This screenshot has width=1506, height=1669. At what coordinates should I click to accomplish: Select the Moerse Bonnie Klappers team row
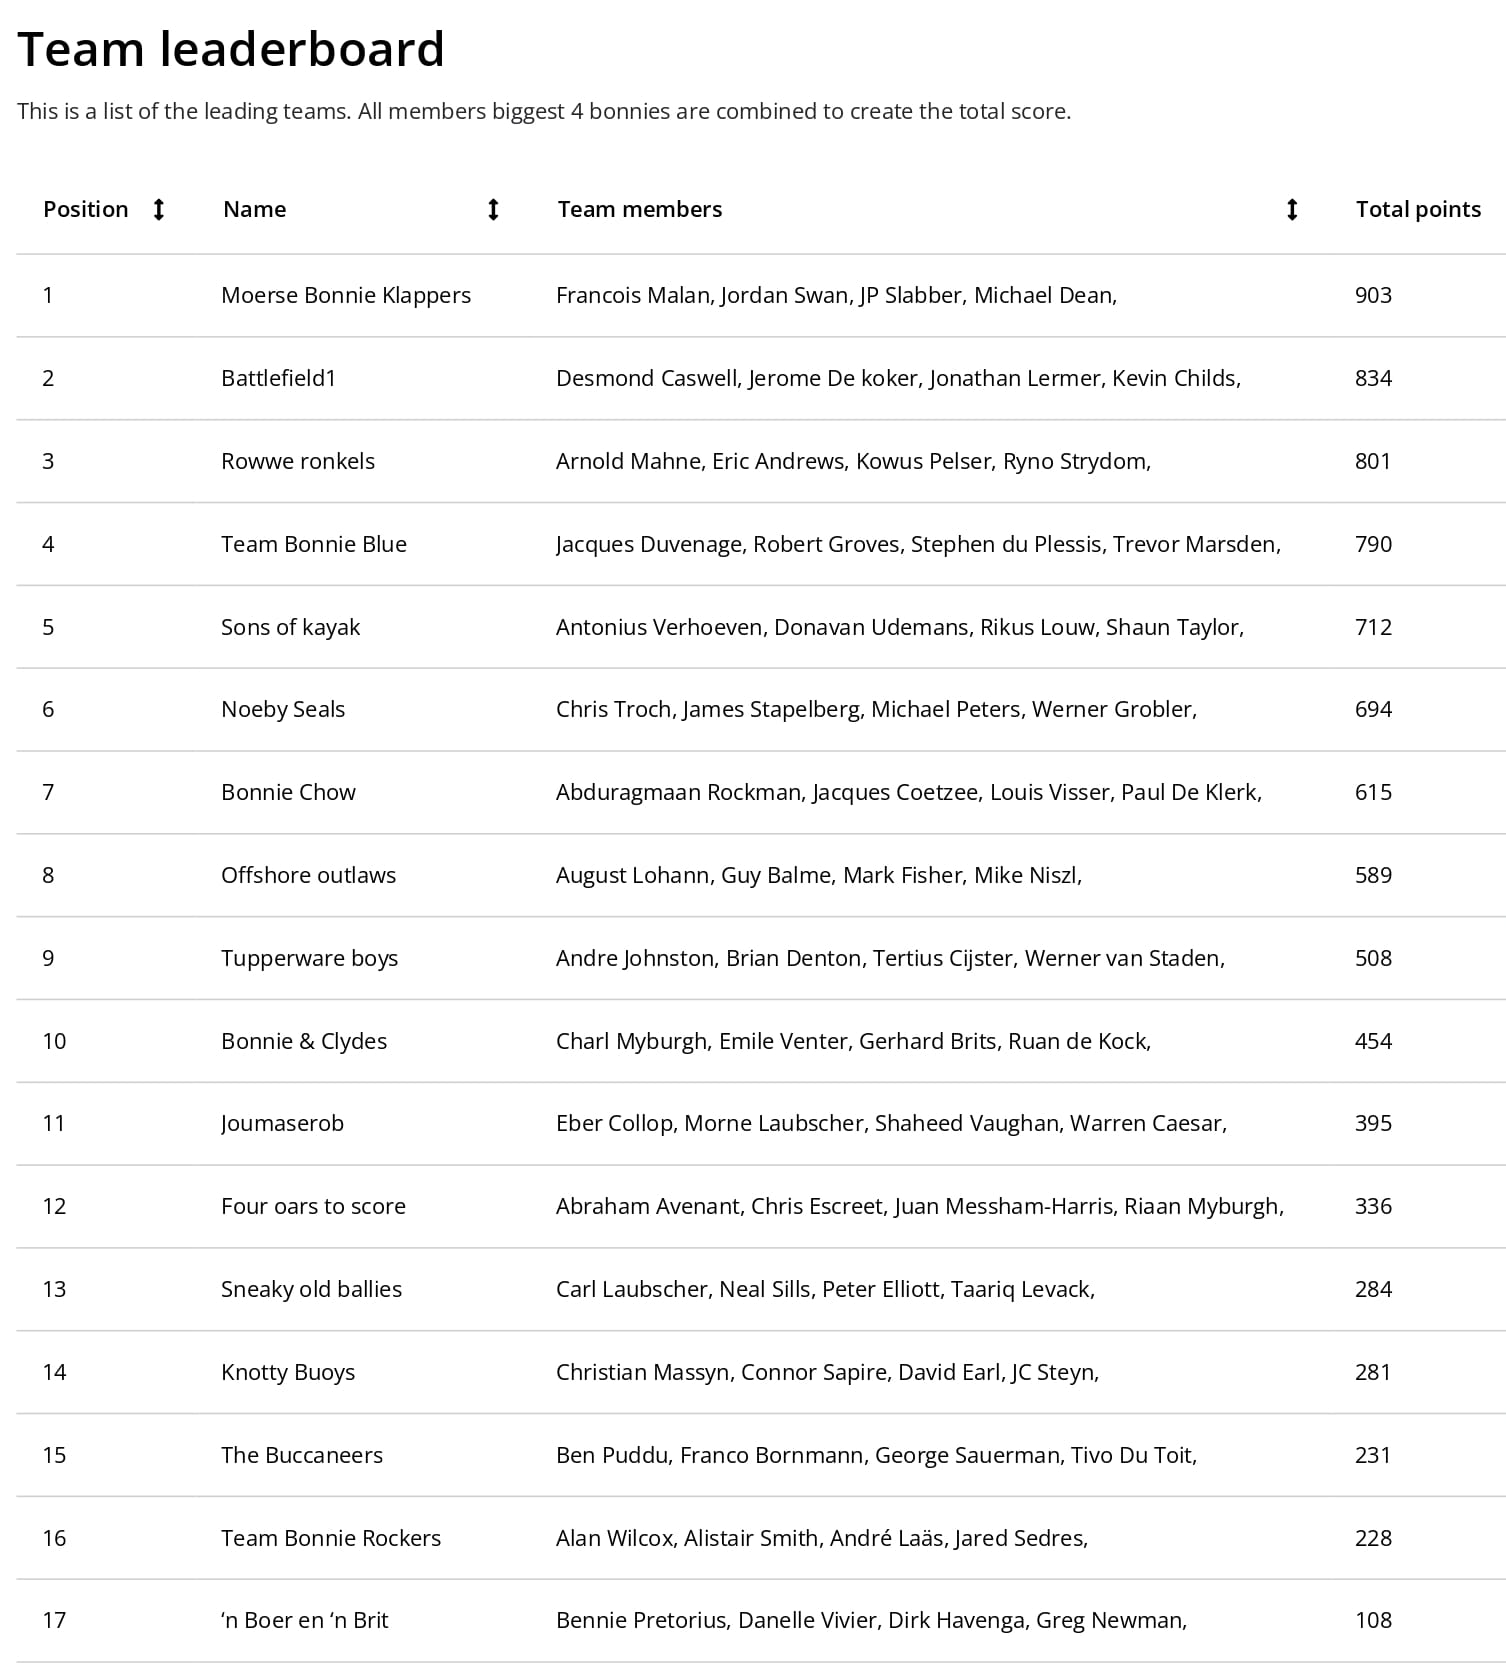[x=761, y=295]
